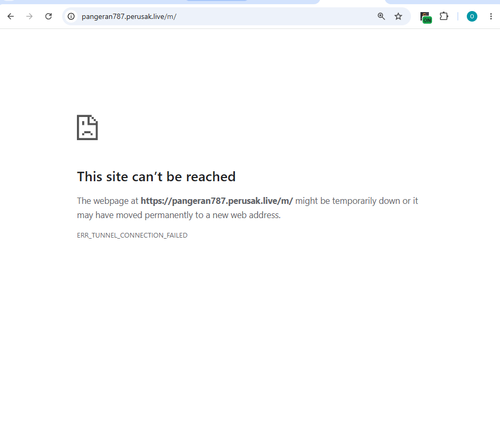The image size is (500, 442).
Task: Reload the failed page
Action: click(x=48, y=16)
